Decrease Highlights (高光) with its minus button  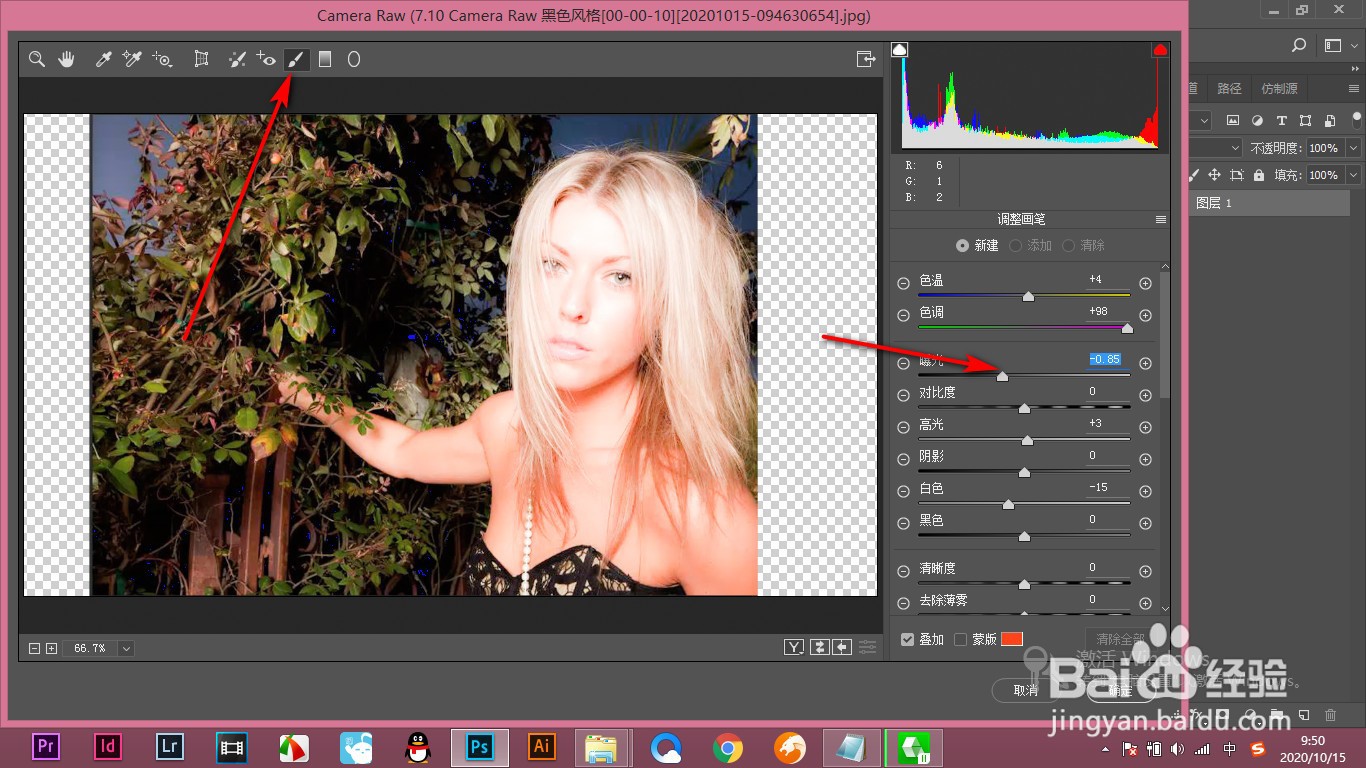tap(904, 428)
